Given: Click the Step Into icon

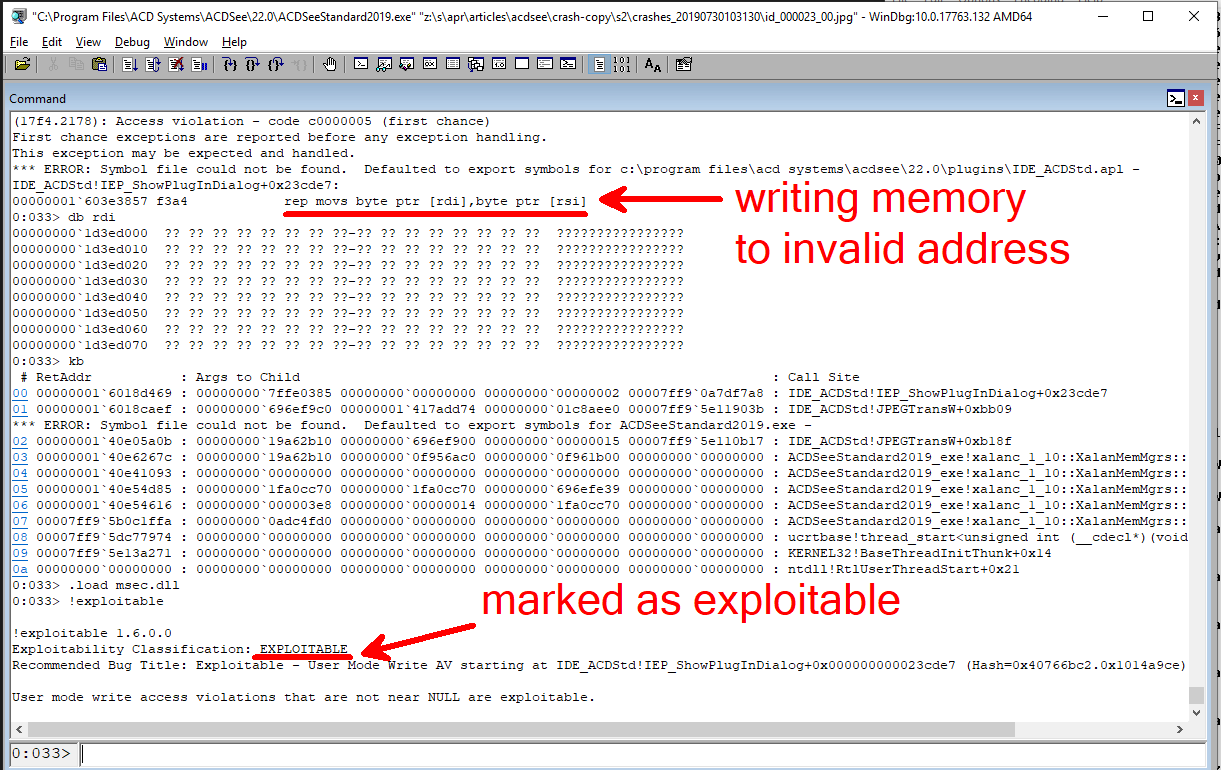Looking at the screenshot, I should click(x=229, y=64).
